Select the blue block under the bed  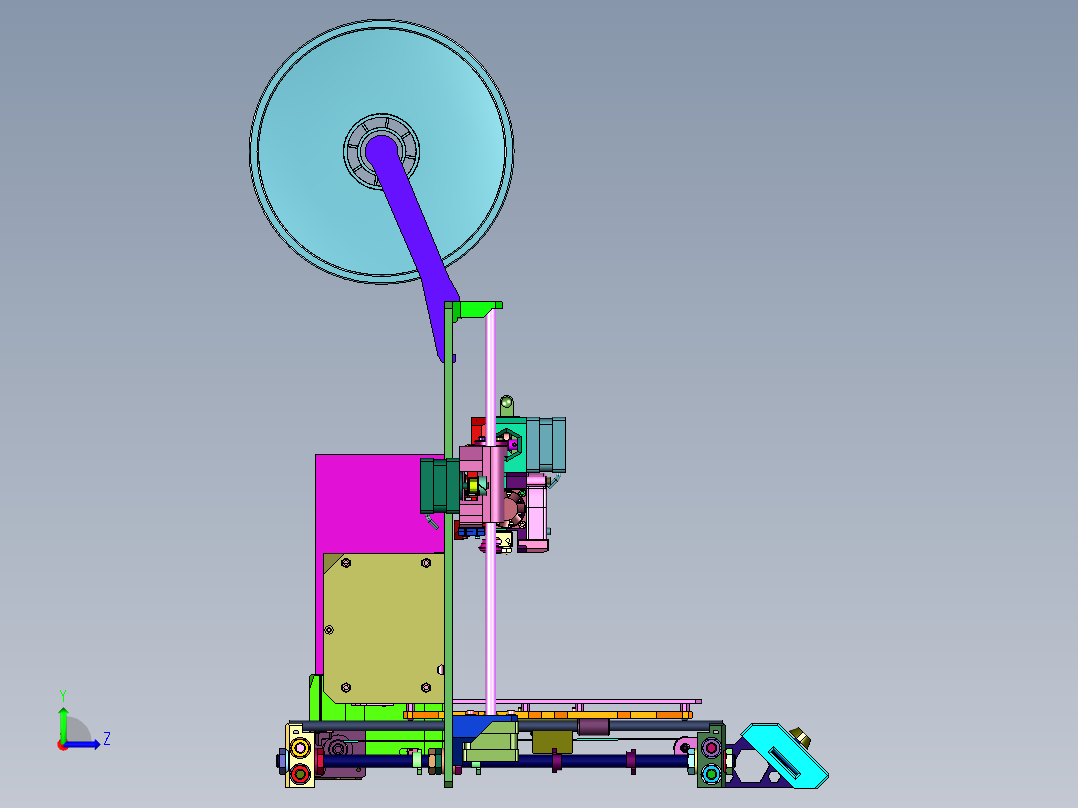click(474, 728)
